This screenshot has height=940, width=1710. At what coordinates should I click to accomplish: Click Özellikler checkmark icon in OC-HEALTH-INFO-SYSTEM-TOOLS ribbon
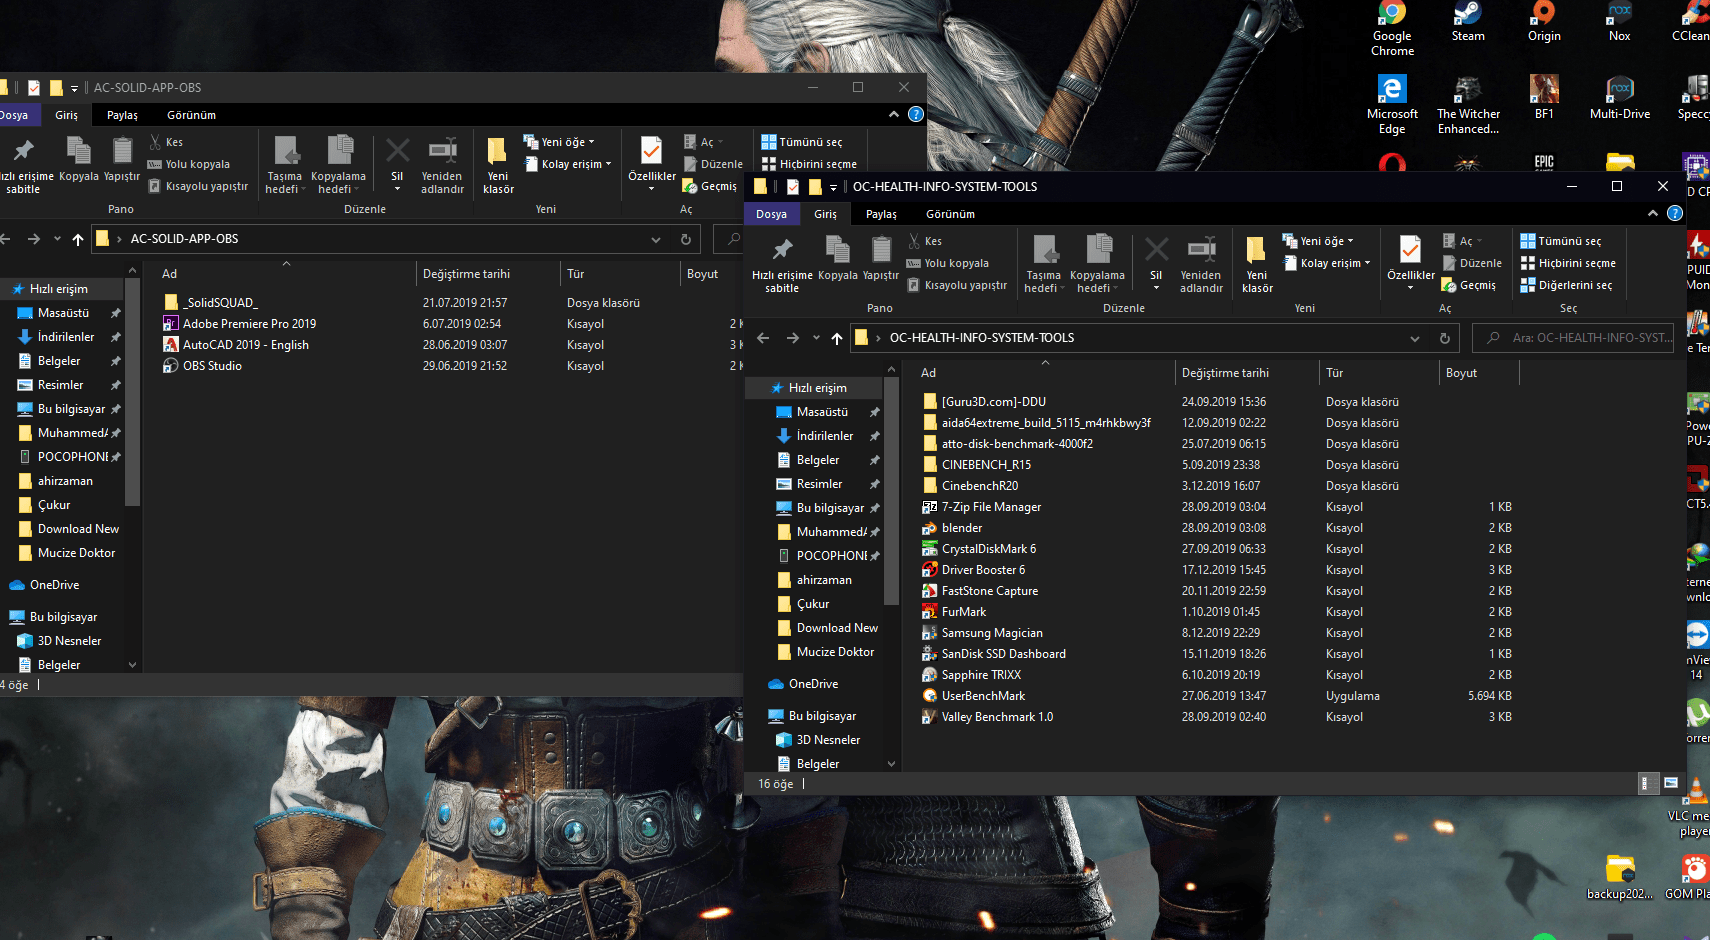click(1410, 249)
